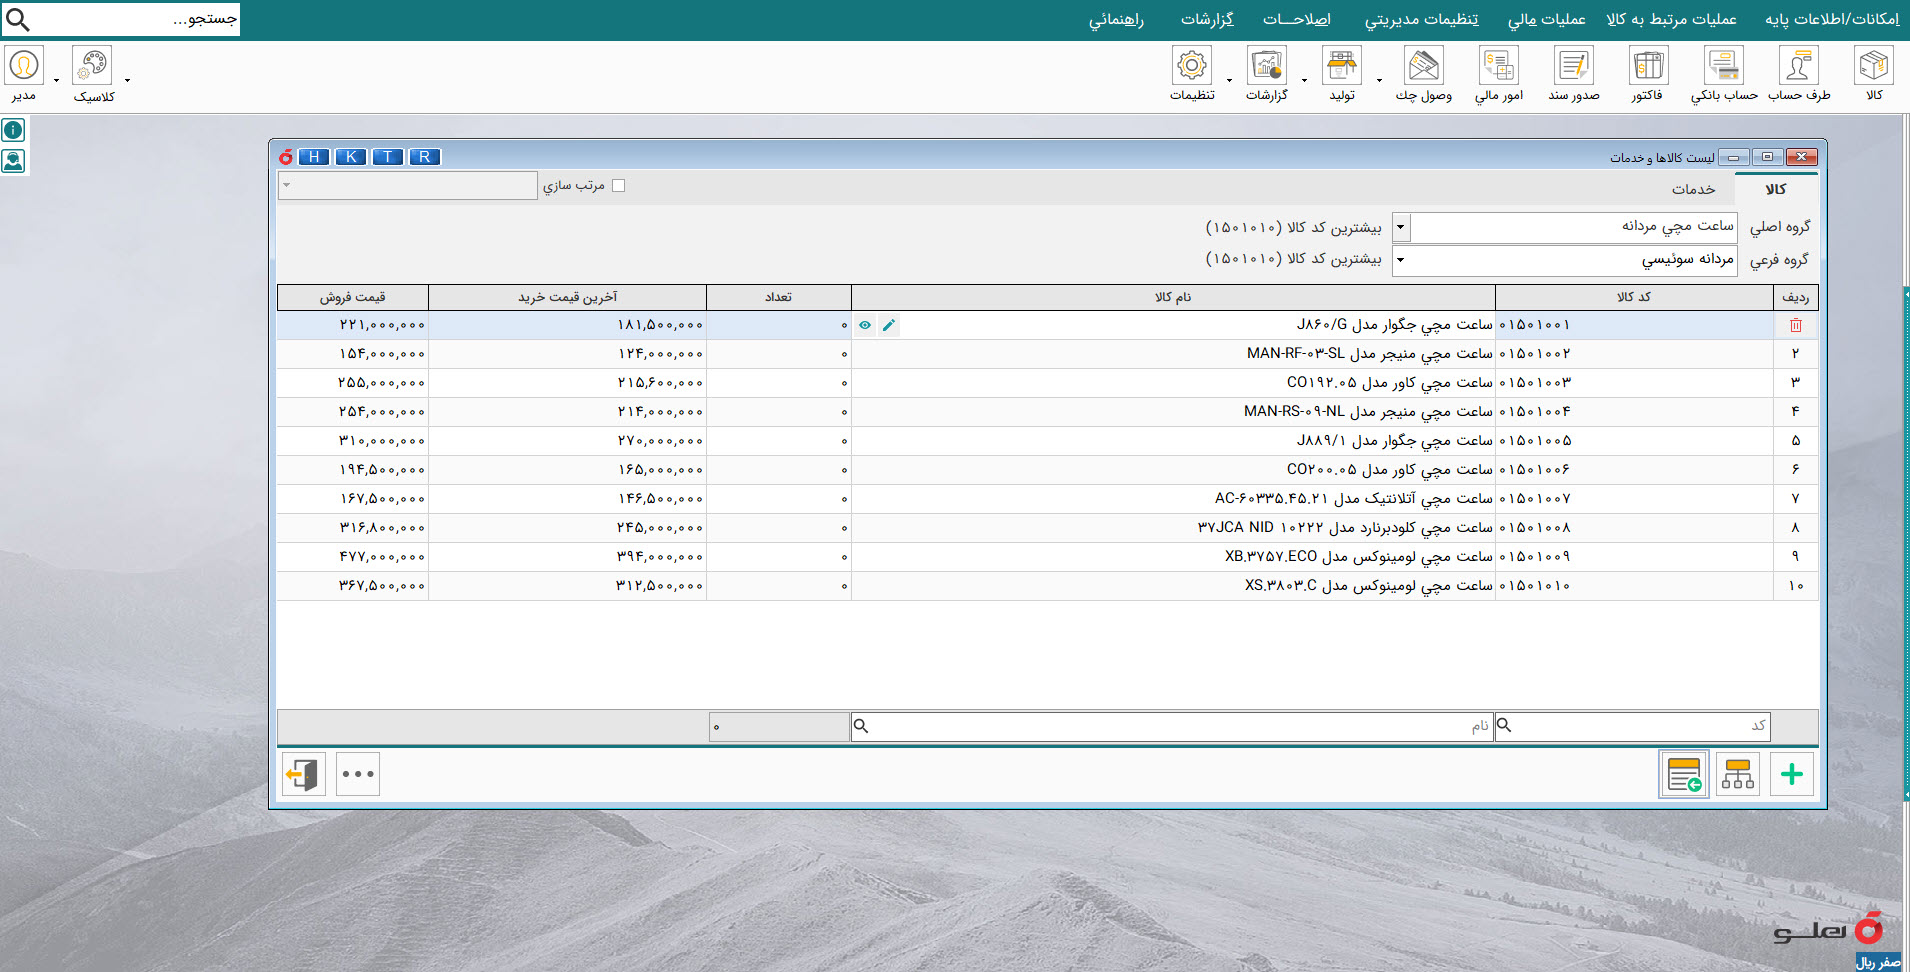Open dropdown arrow next to کلاسیک

click(x=127, y=80)
